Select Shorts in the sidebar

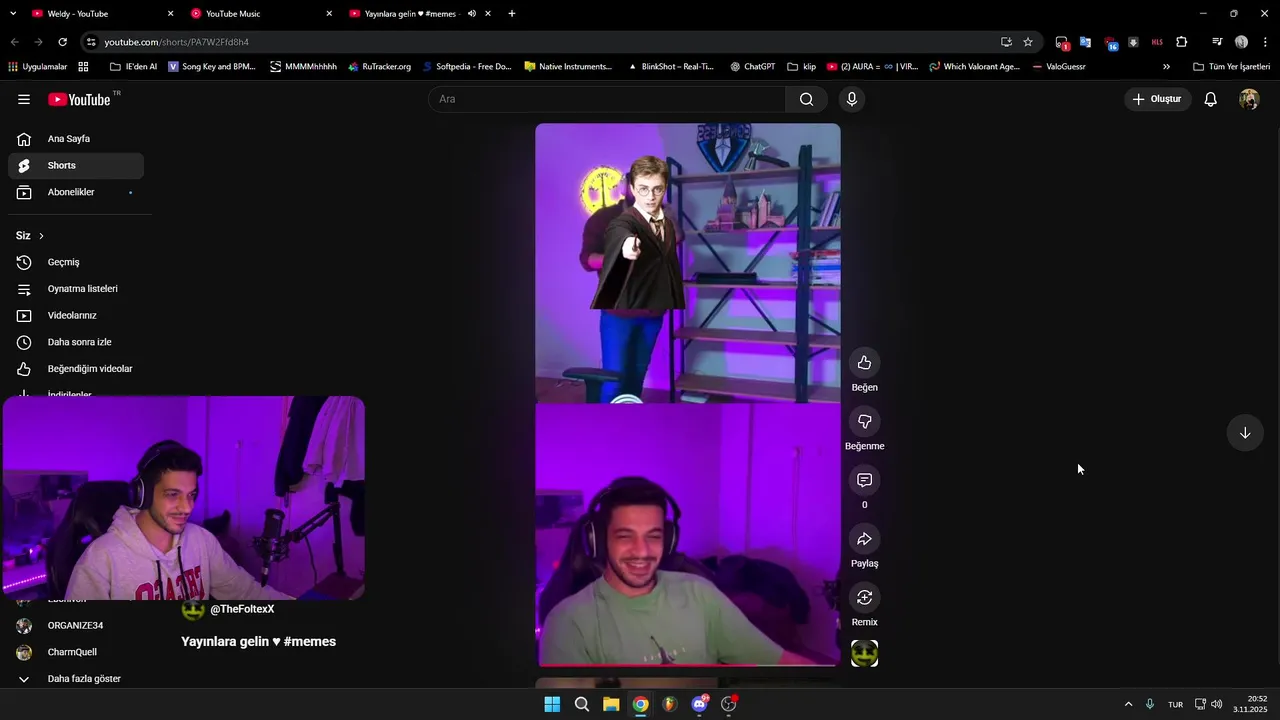[x=76, y=166]
